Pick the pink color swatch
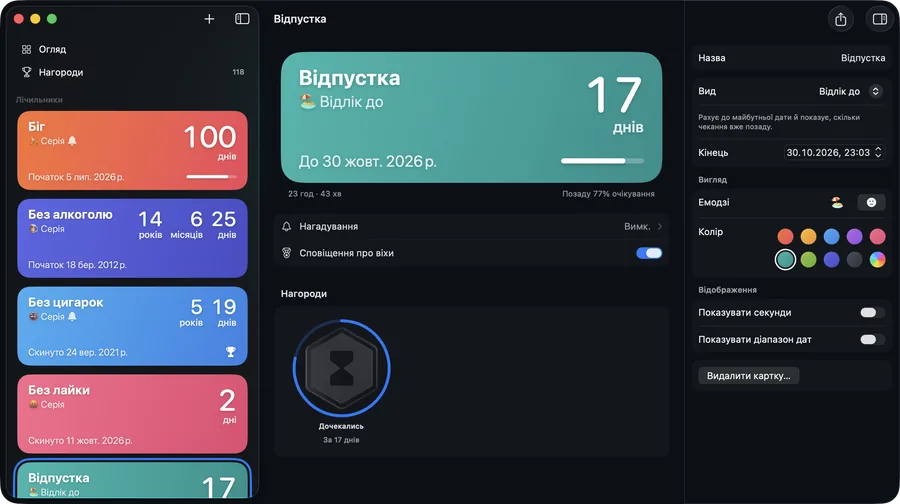900x504 pixels. point(877,236)
